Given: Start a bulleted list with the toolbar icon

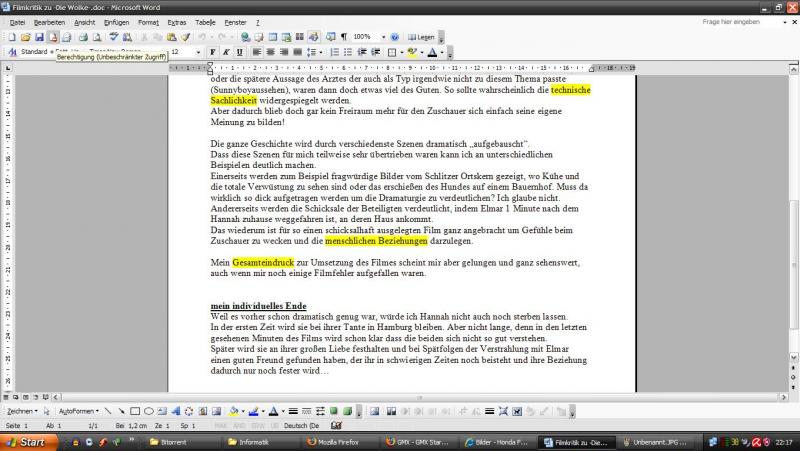Looking at the screenshot, I should pyautogui.click(x=347, y=52).
